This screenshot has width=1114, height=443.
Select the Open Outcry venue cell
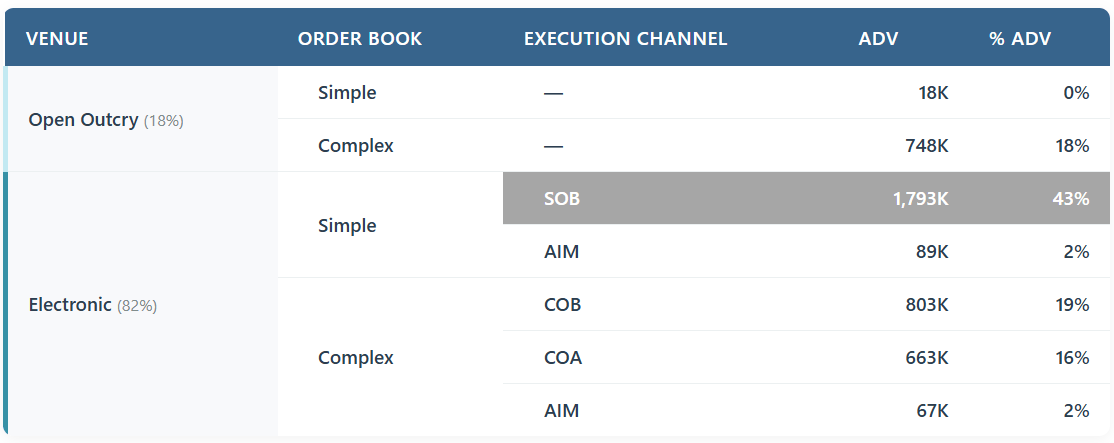(141, 119)
